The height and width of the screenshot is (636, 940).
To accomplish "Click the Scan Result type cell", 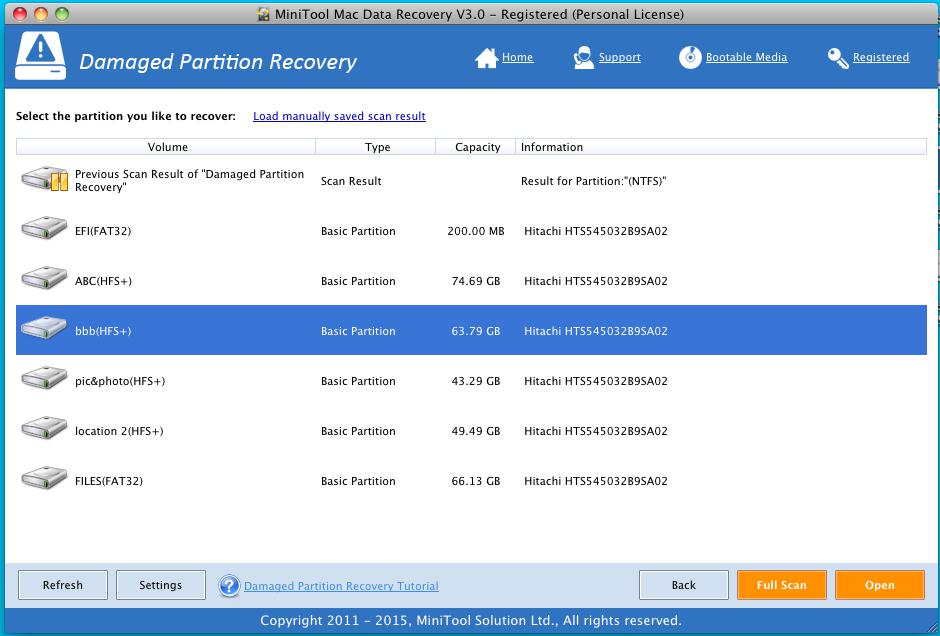I will tap(351, 181).
